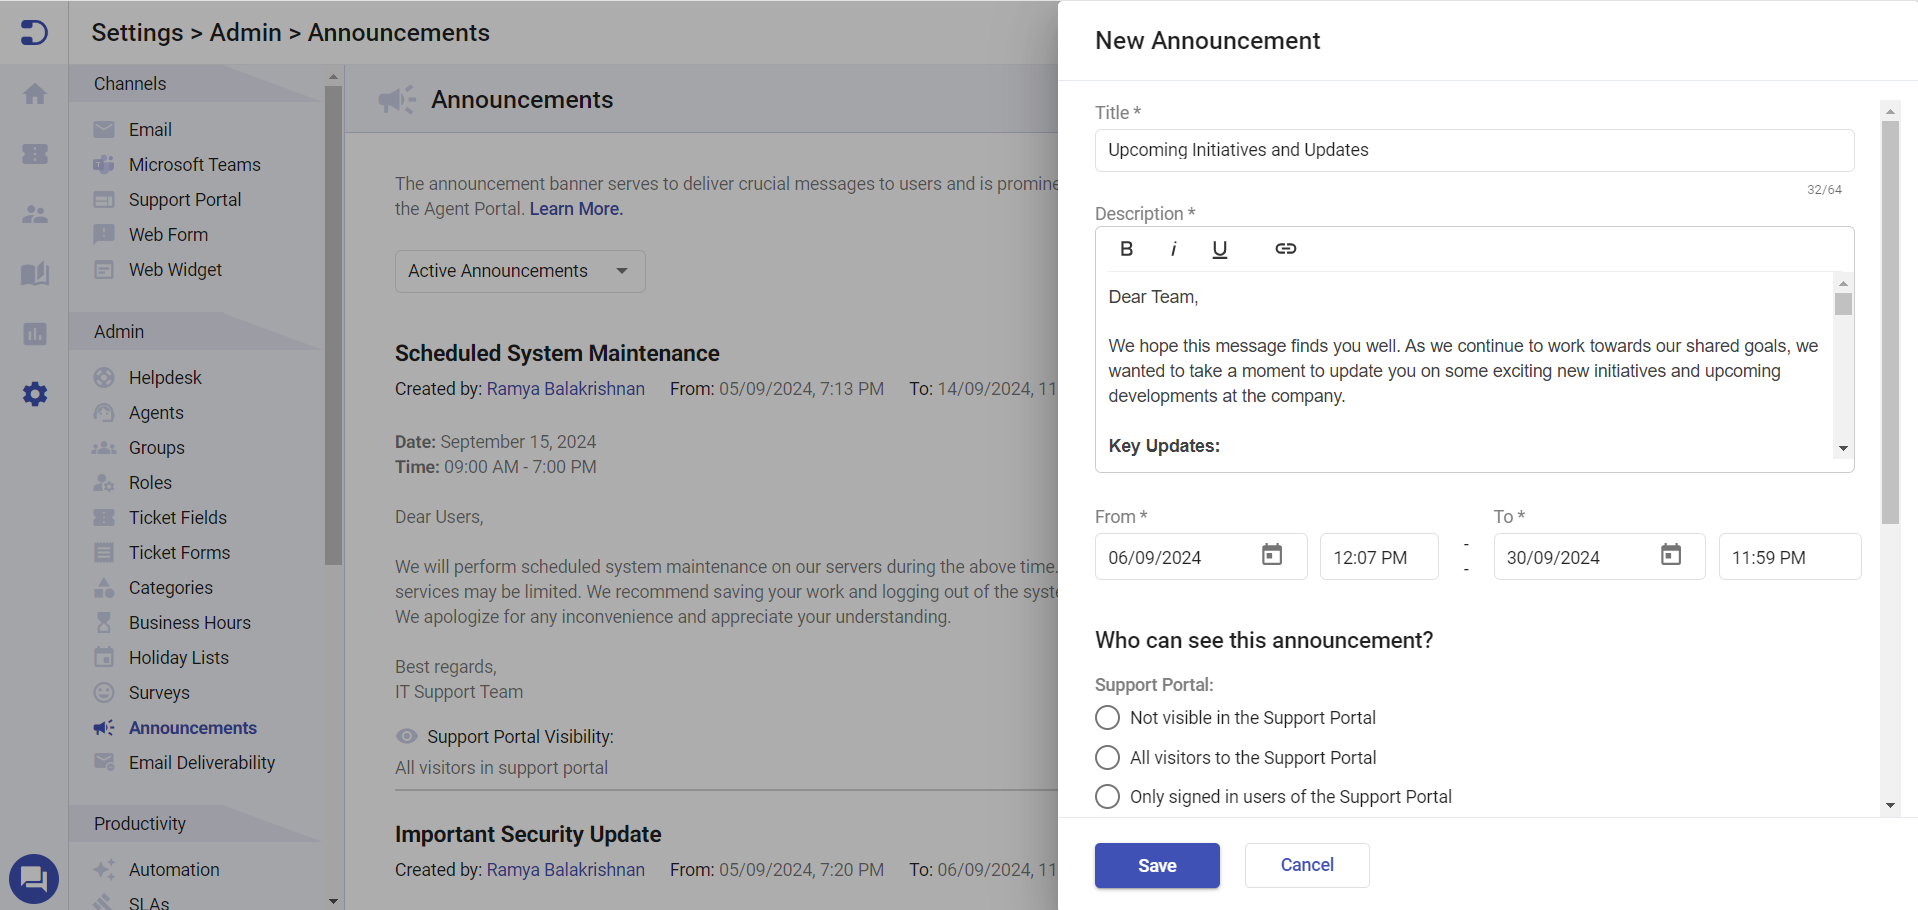Open the 11:59 PM end time selector
The width and height of the screenshot is (1918, 910).
1789,556
